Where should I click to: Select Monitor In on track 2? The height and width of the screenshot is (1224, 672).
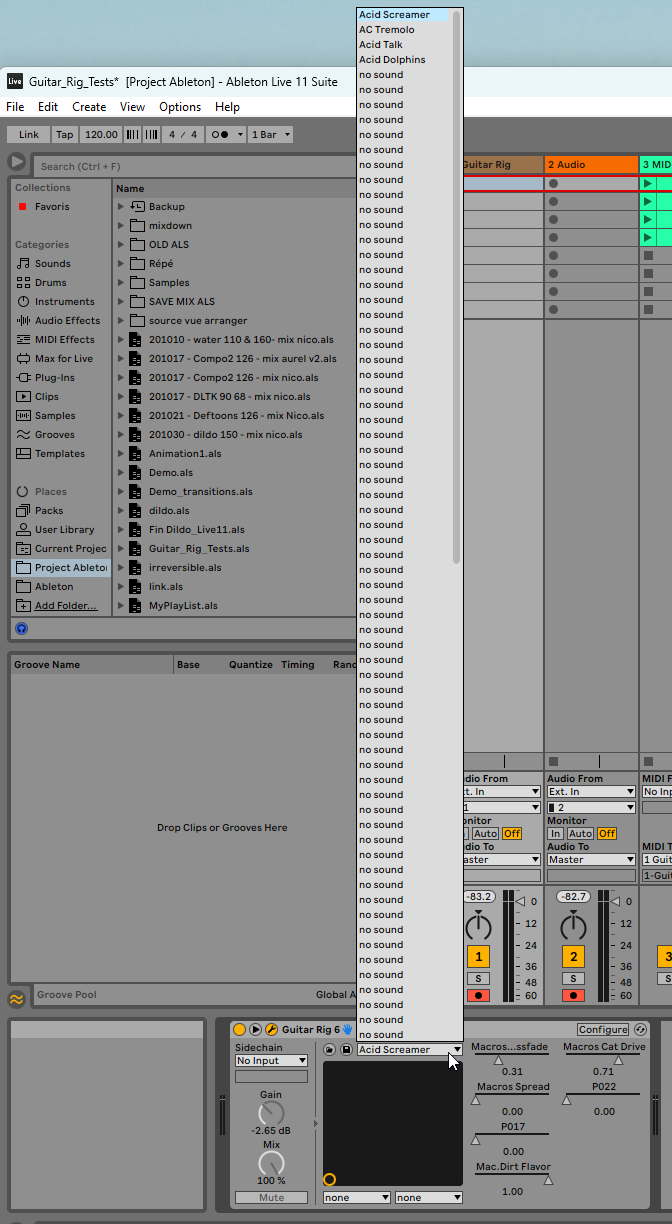point(555,834)
